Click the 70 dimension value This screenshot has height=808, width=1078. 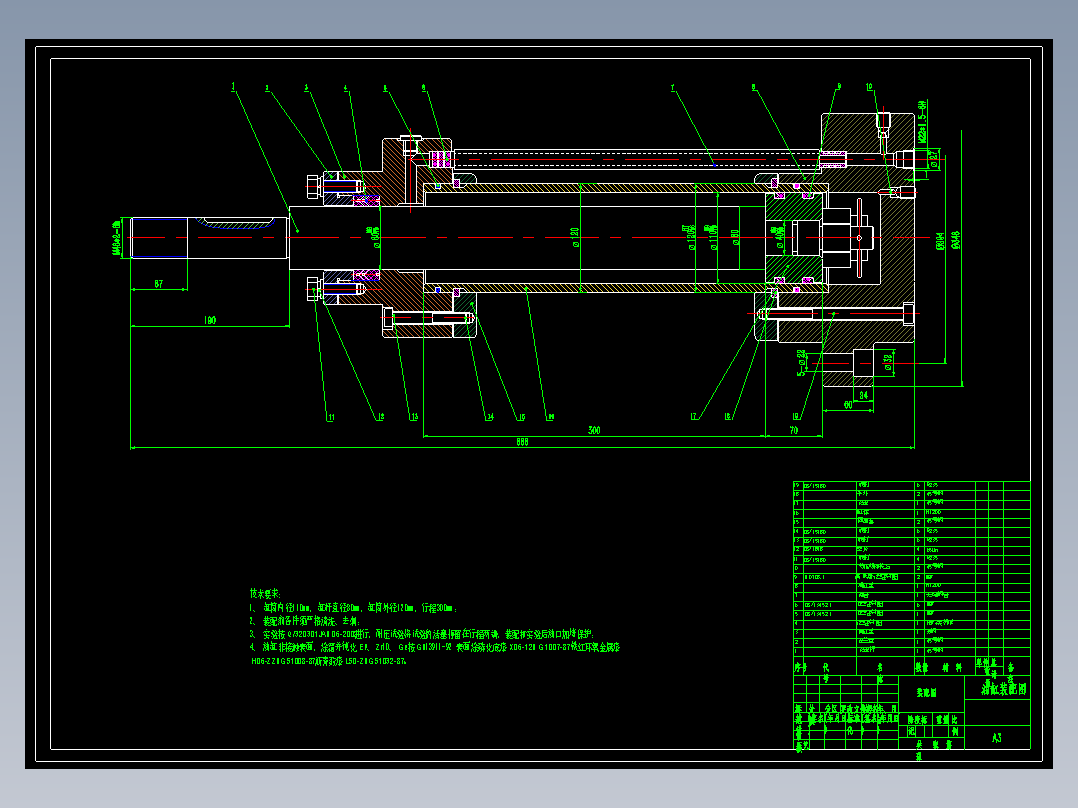coord(794,430)
